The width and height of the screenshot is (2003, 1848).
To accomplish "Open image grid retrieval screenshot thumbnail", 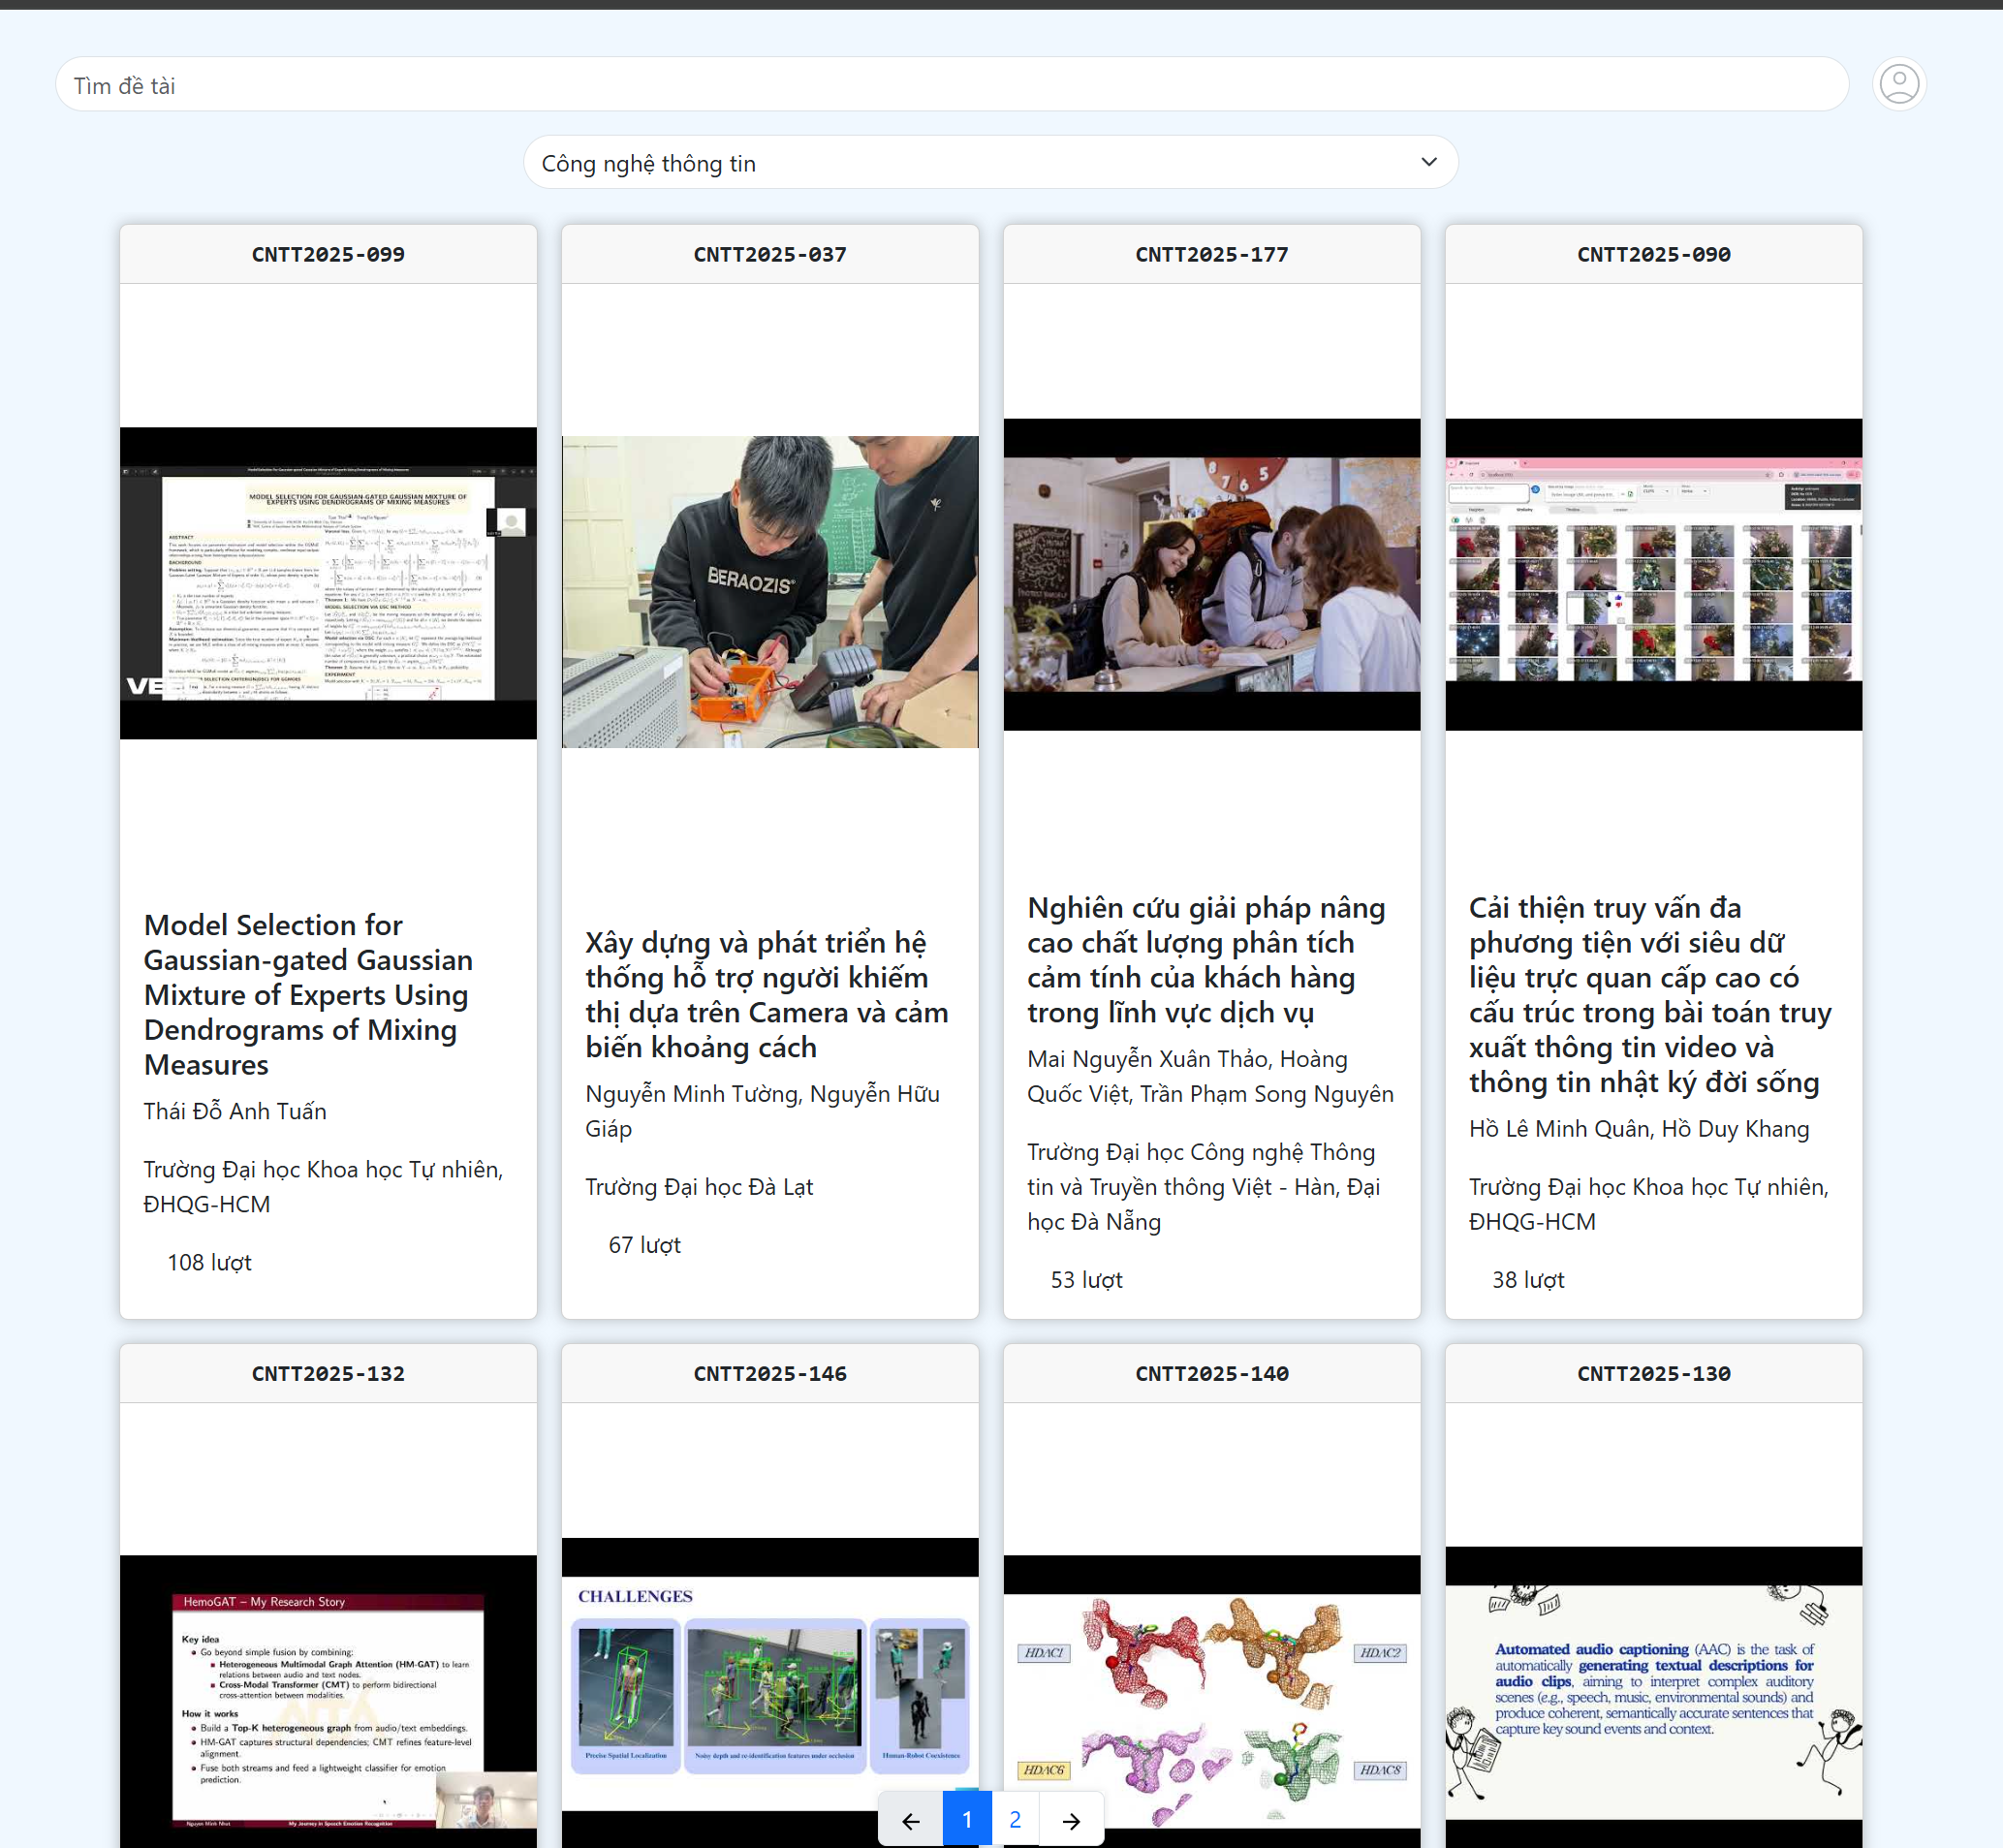I will click(x=1653, y=574).
